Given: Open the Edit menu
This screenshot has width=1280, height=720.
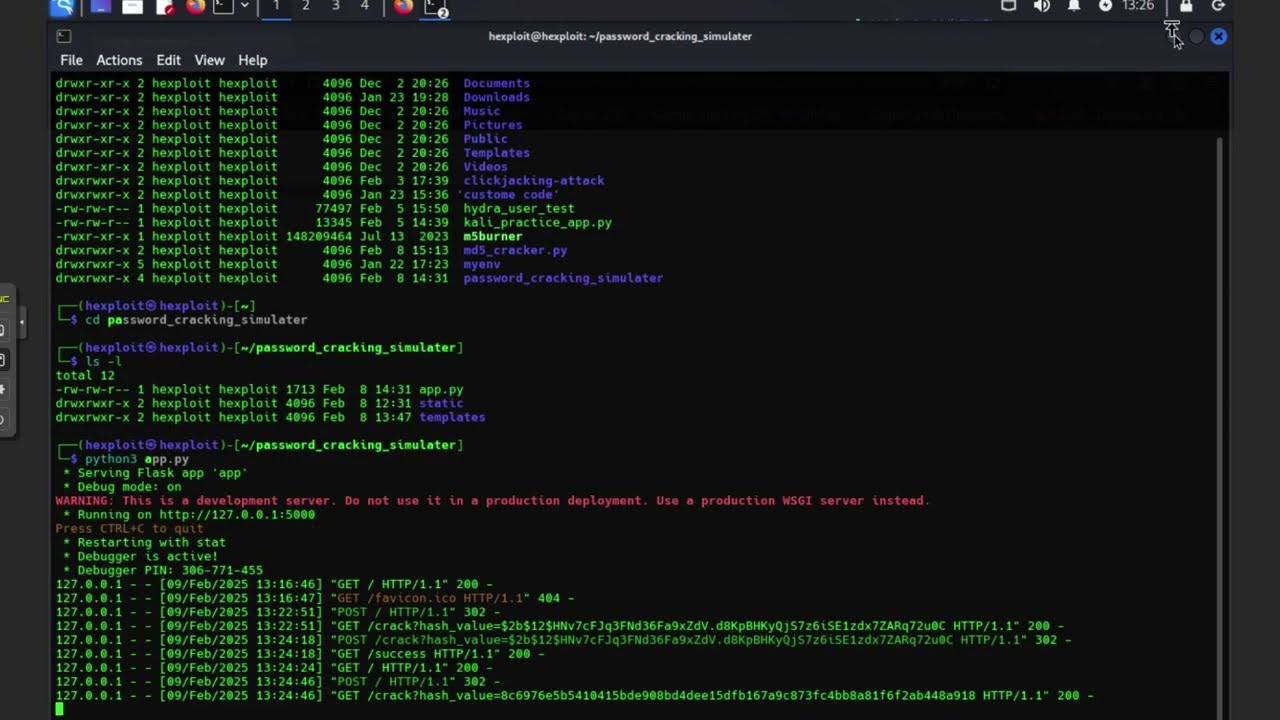Looking at the screenshot, I should coord(168,60).
